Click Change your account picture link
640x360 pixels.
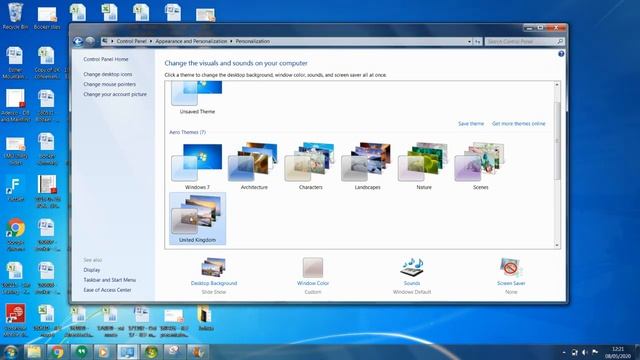point(115,94)
